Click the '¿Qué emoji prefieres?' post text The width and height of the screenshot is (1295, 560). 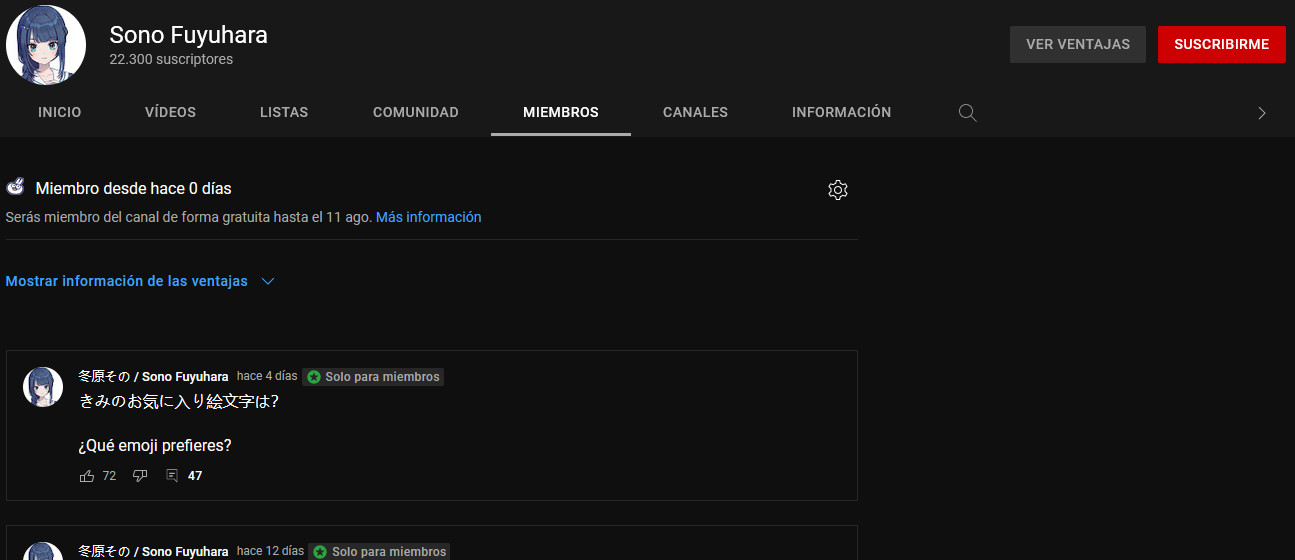[155, 446]
